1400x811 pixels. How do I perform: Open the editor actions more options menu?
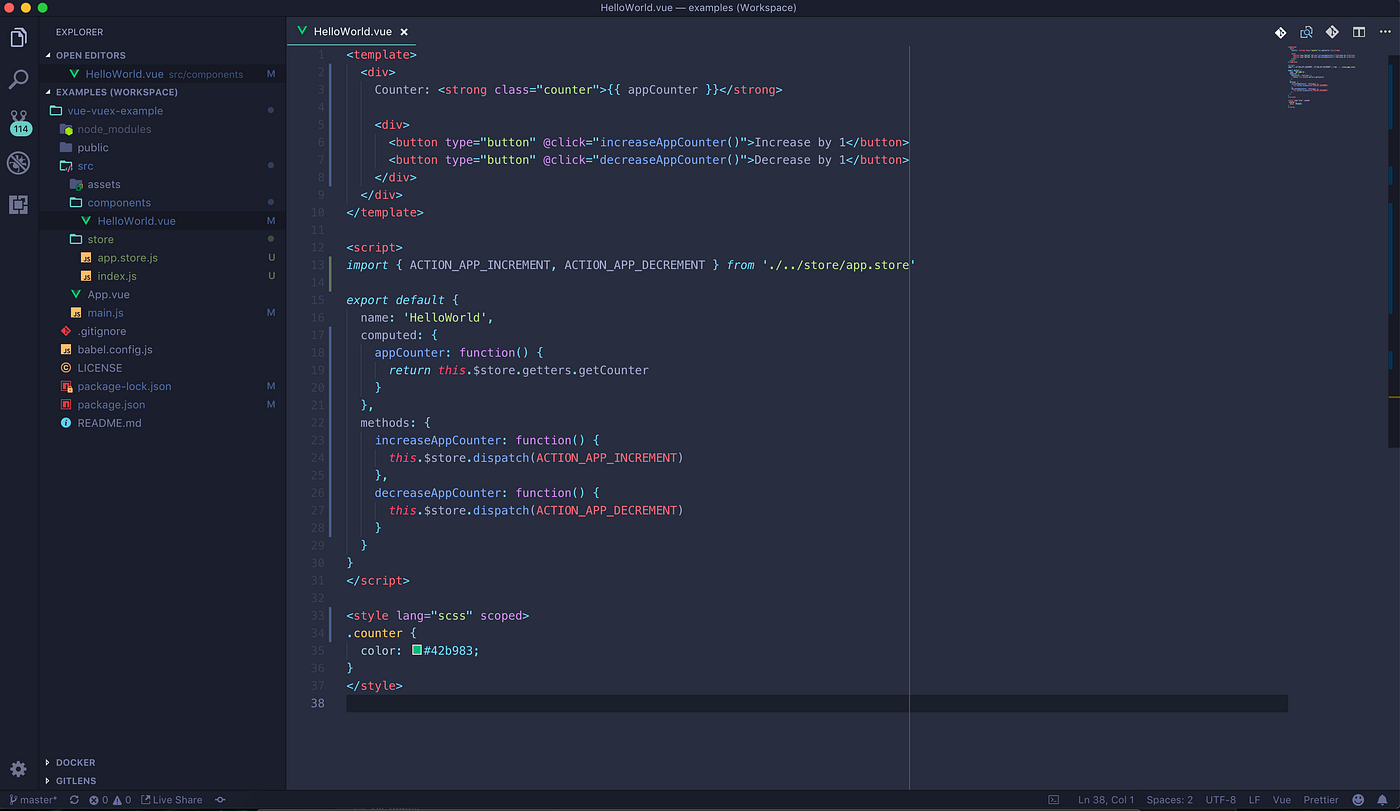tap(1385, 31)
